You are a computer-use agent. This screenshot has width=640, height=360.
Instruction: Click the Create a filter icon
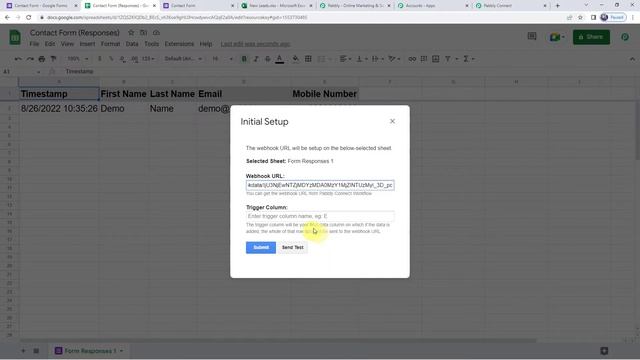448,59
